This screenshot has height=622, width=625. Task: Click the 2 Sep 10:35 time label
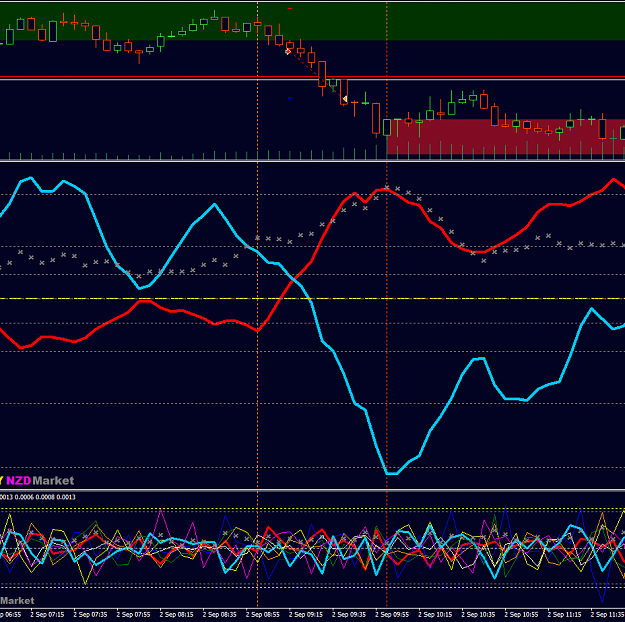point(478,615)
